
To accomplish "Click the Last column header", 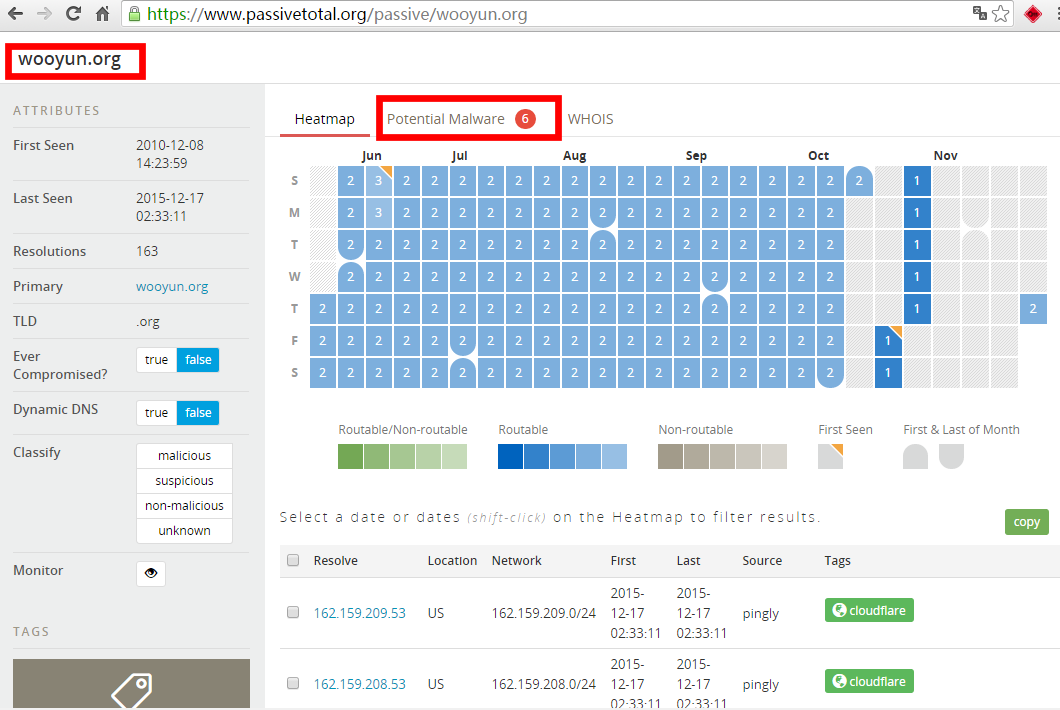I will pyautogui.click(x=688, y=561).
